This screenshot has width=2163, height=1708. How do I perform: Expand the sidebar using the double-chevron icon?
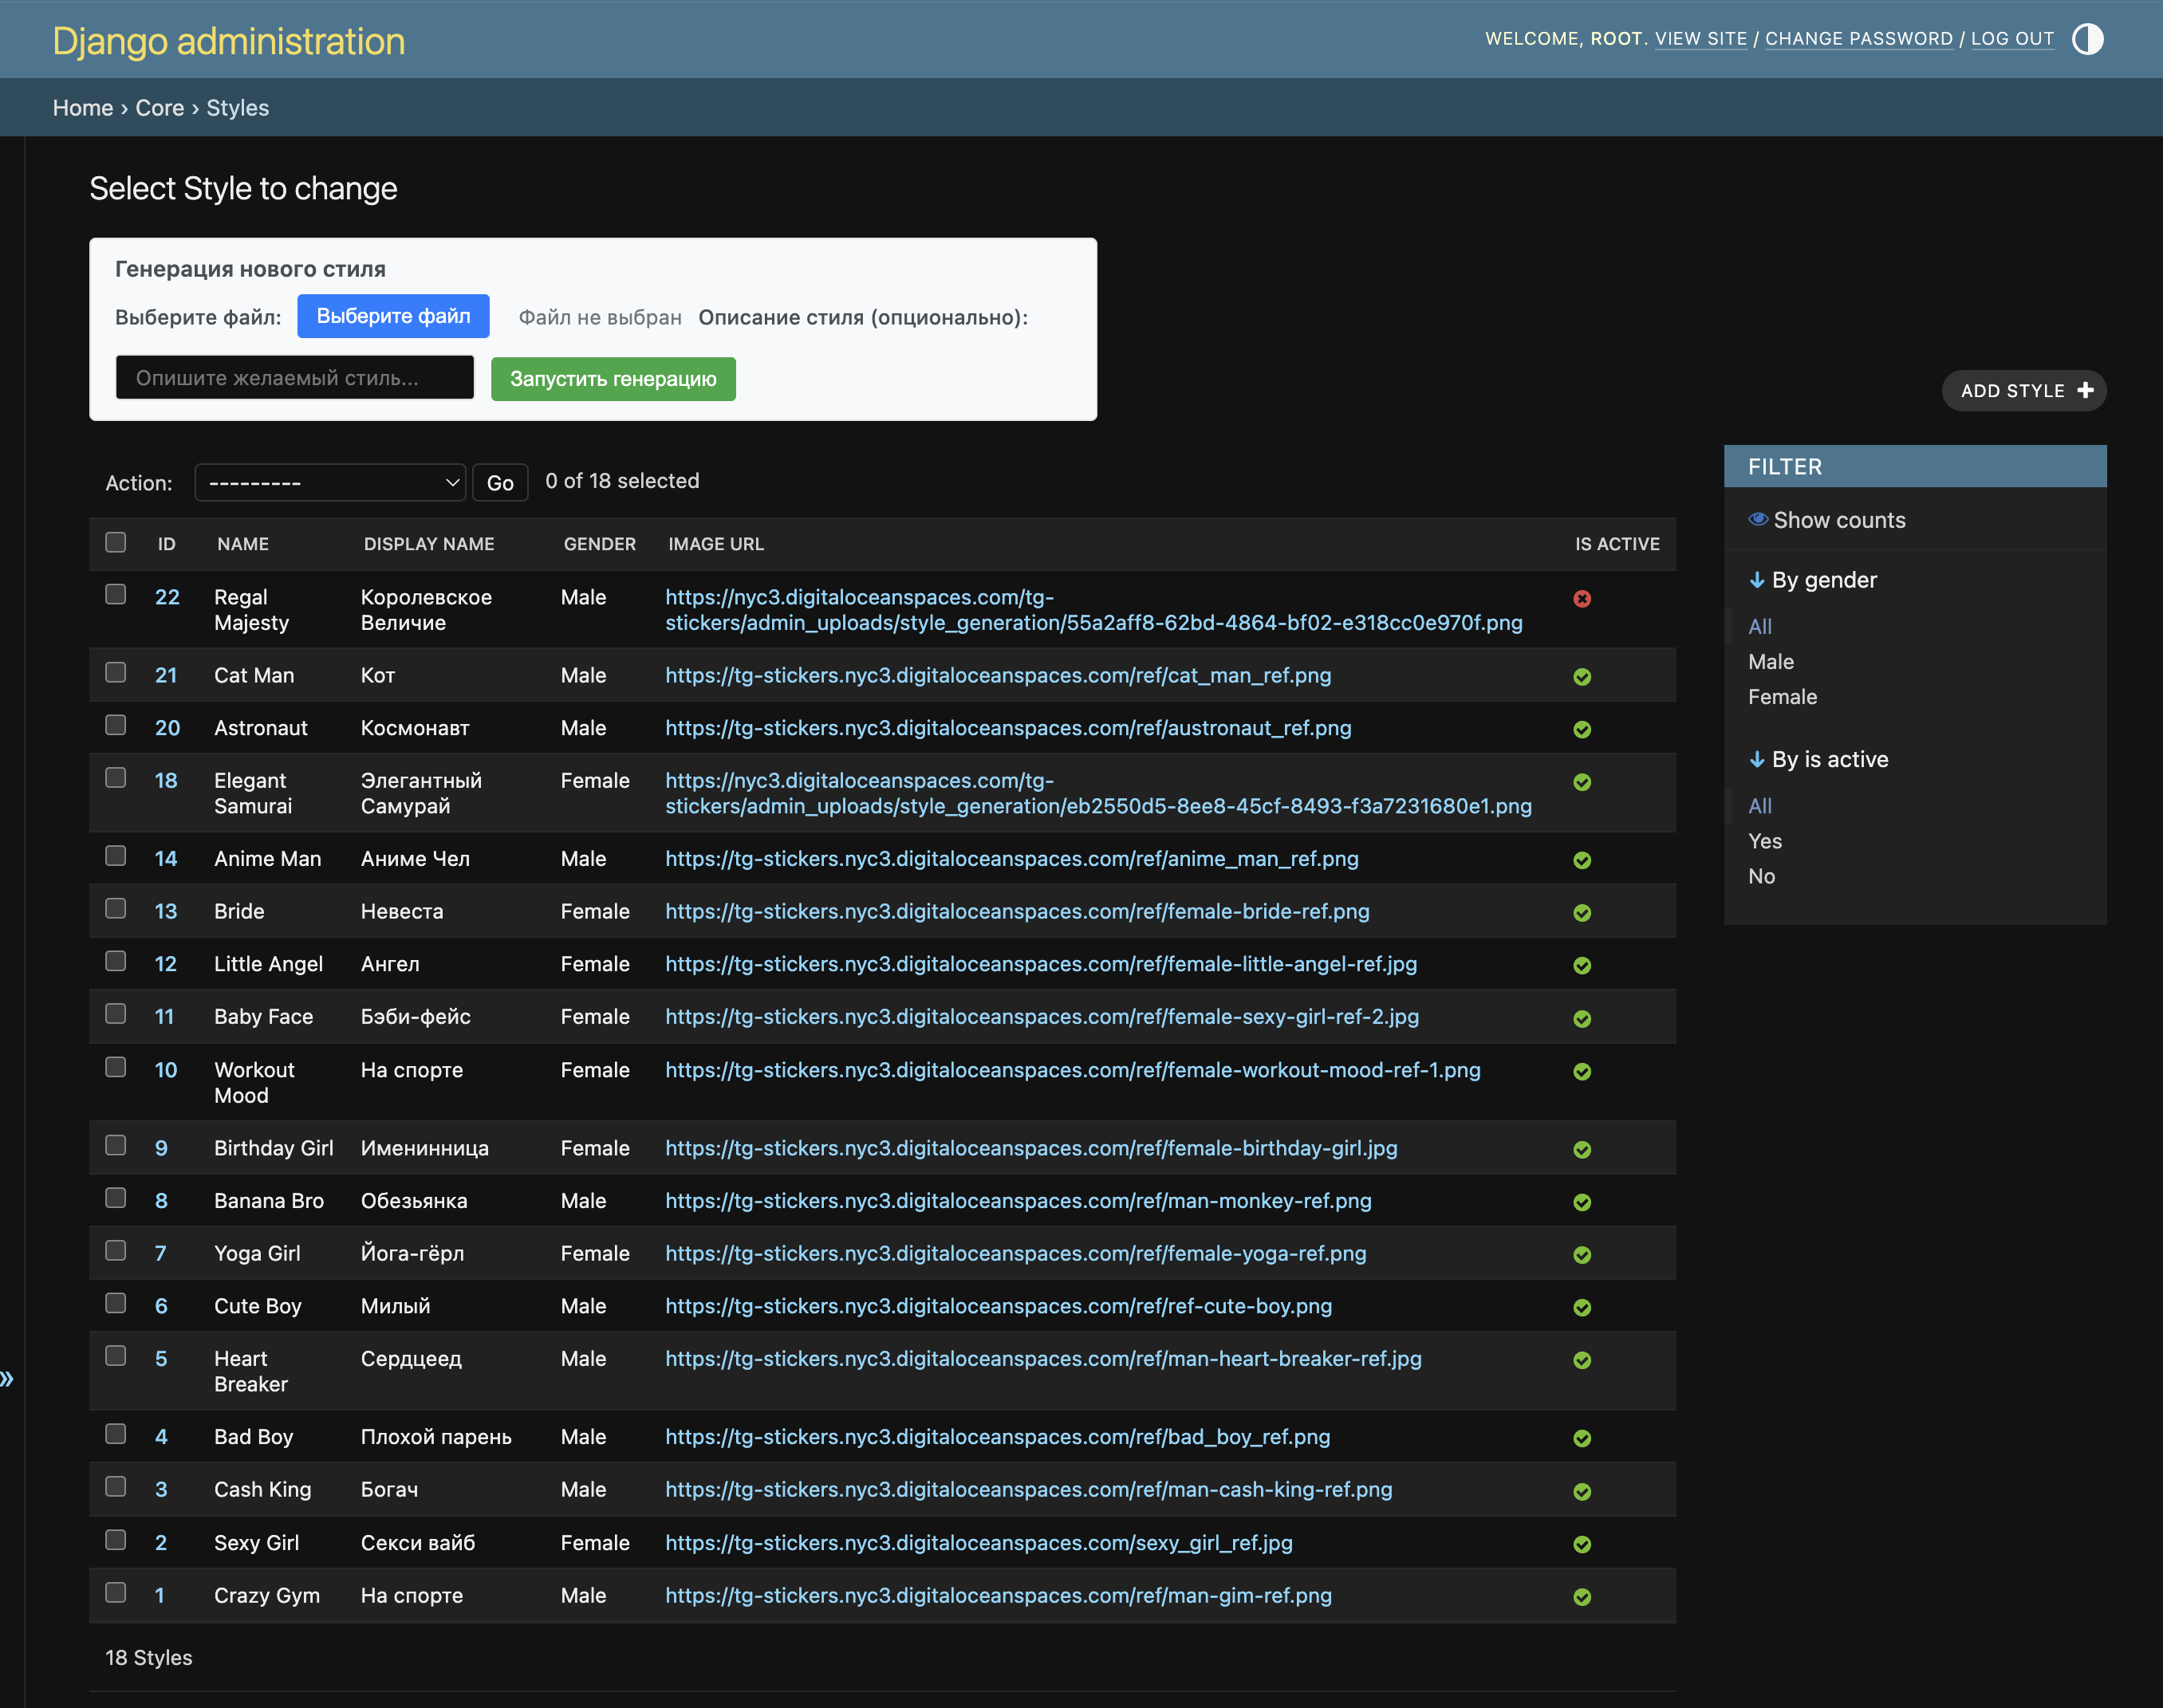coord(7,1379)
